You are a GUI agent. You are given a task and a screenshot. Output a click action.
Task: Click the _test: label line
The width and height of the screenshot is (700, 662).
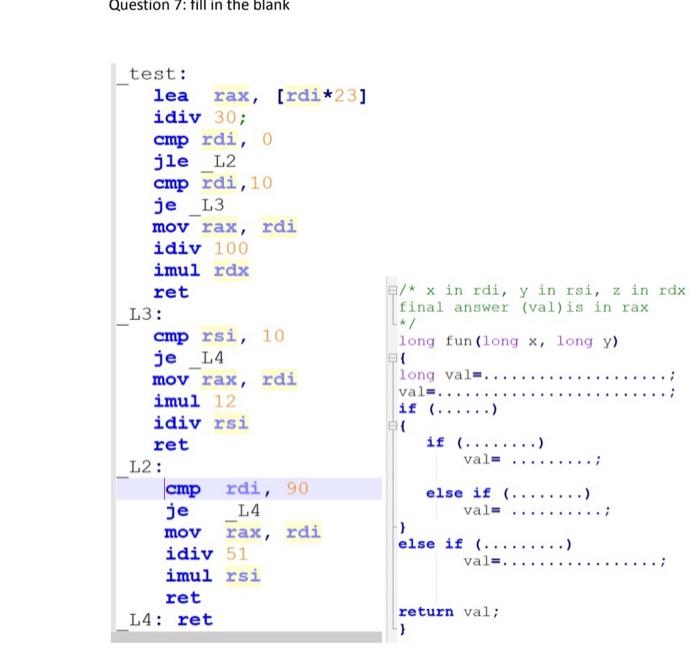click(x=152, y=75)
